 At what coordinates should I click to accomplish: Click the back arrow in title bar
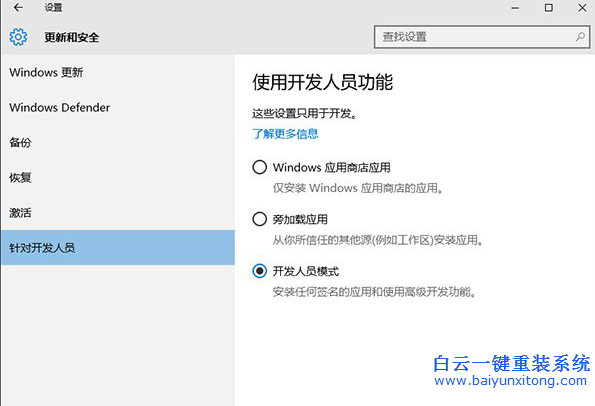[x=18, y=8]
